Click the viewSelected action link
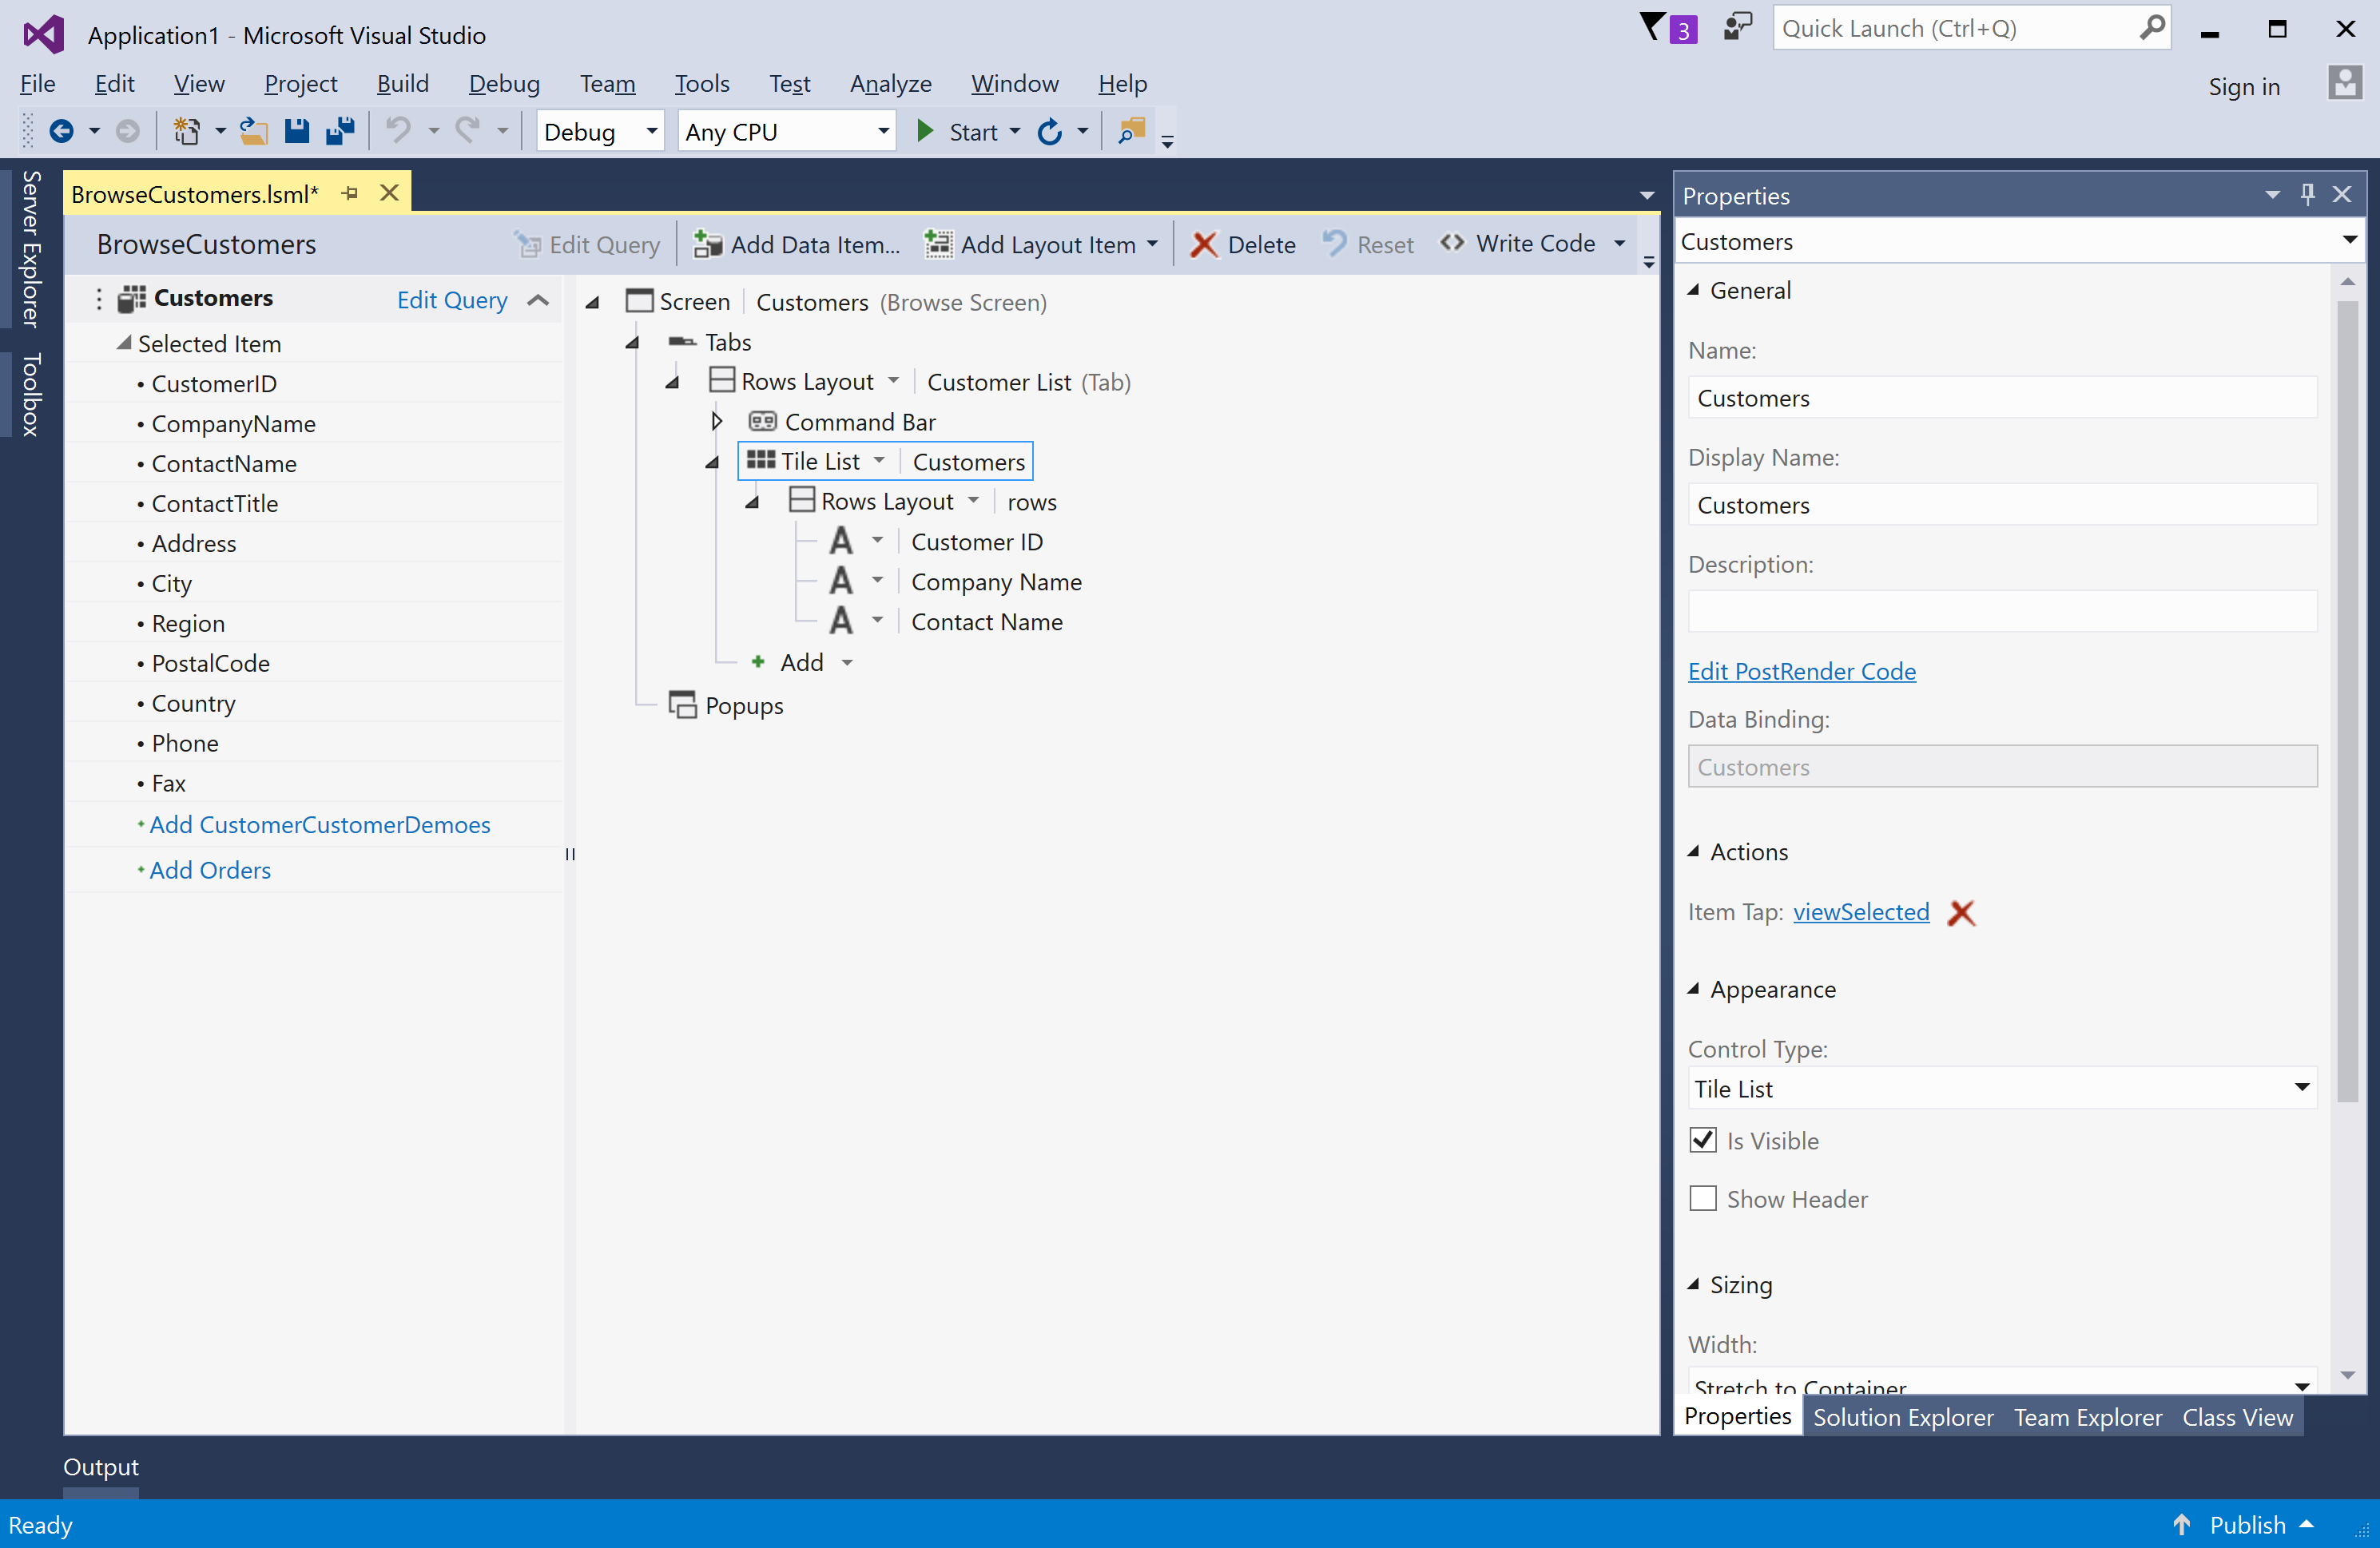Screen dimensions: 2380x1548 (1861, 912)
